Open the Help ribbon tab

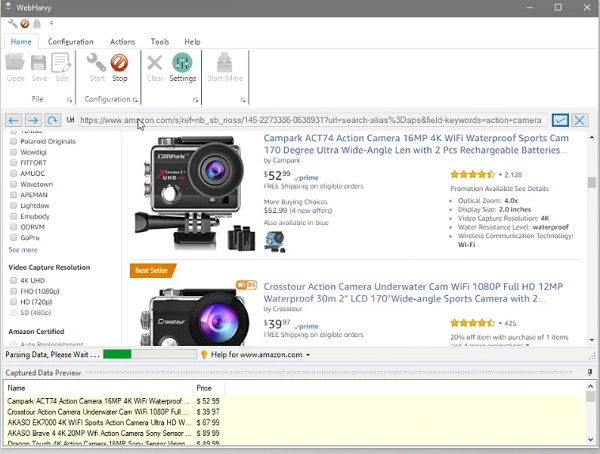tap(192, 42)
